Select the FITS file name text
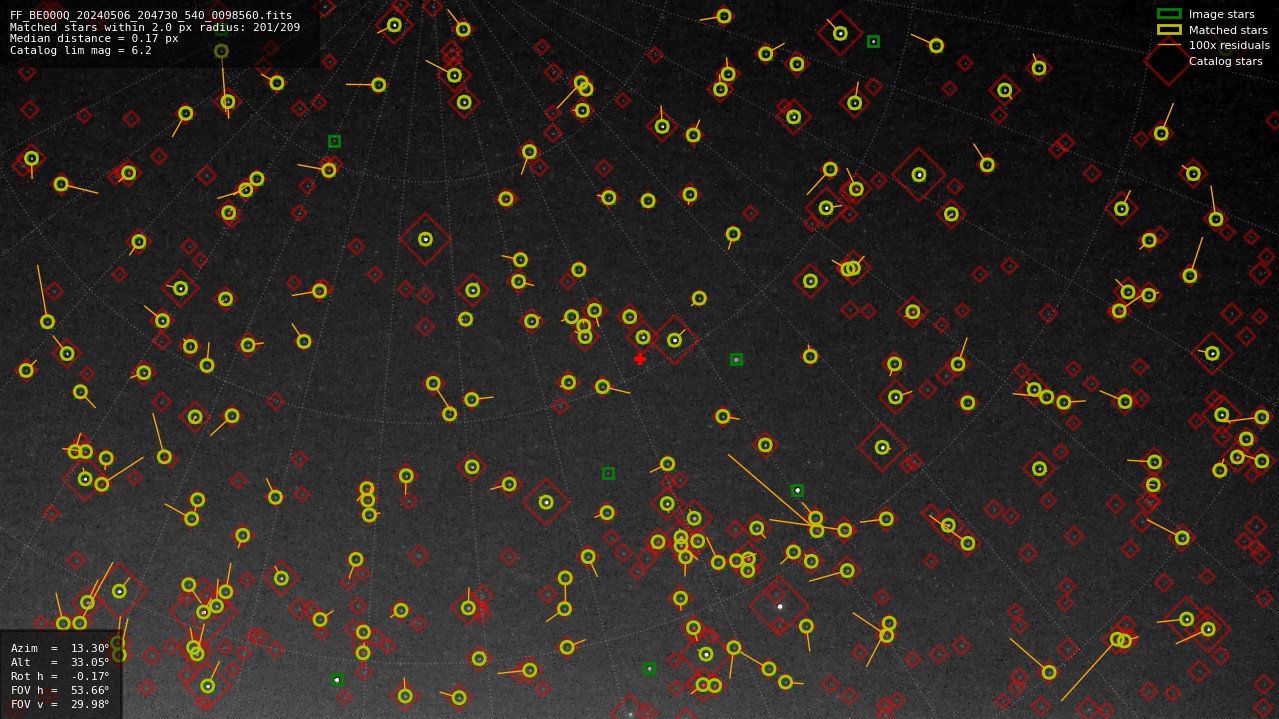This screenshot has height=719, width=1279. click(x=151, y=16)
